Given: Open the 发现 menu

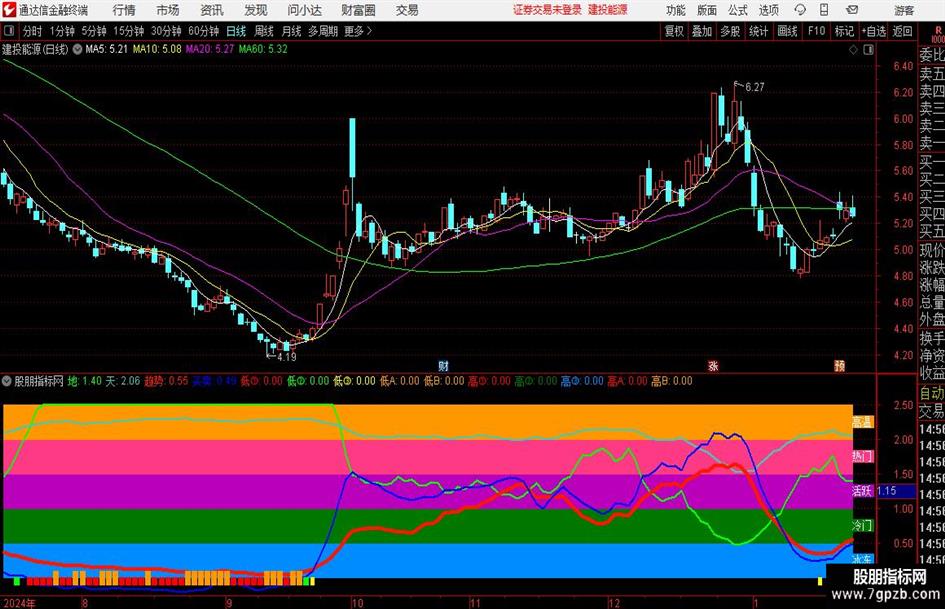Looking at the screenshot, I should tap(256, 10).
